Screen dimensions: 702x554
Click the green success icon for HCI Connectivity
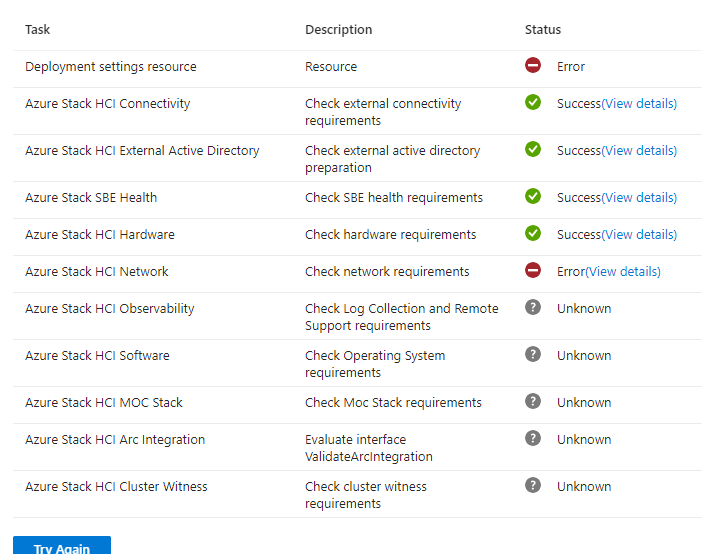click(533, 102)
